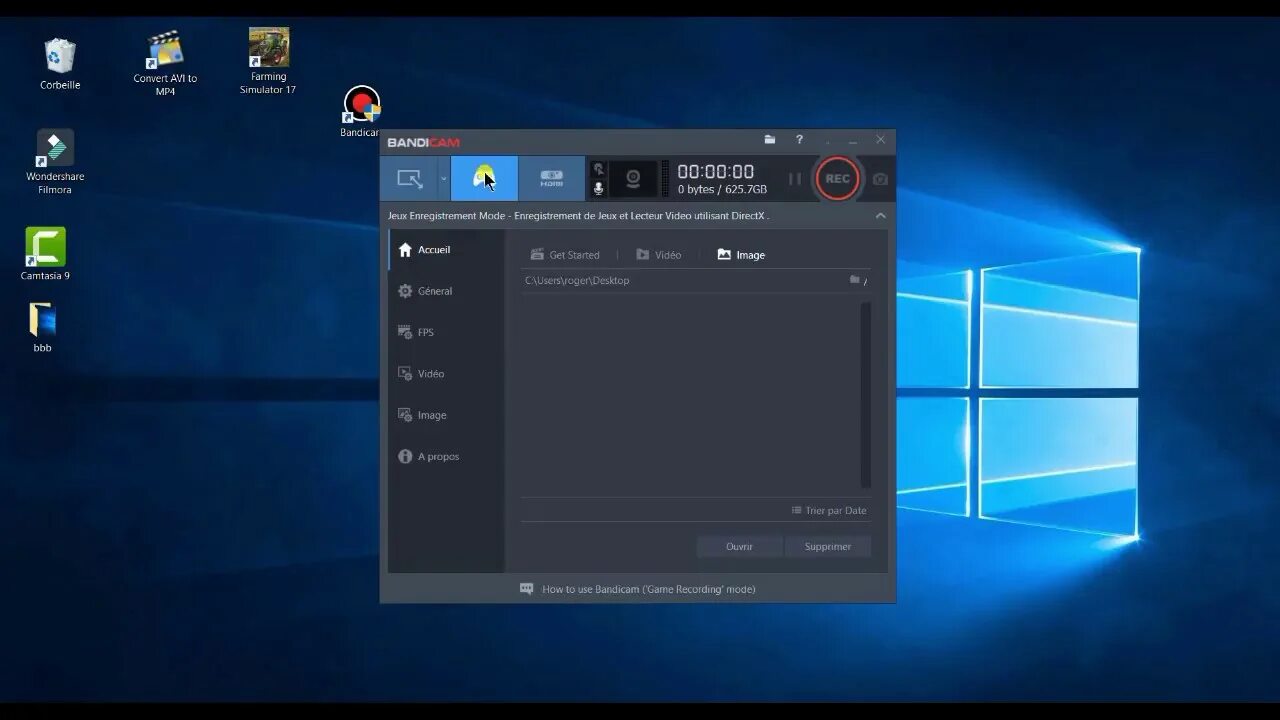Start recording with the REC button
Screen dimensions: 1280x720
click(x=837, y=179)
